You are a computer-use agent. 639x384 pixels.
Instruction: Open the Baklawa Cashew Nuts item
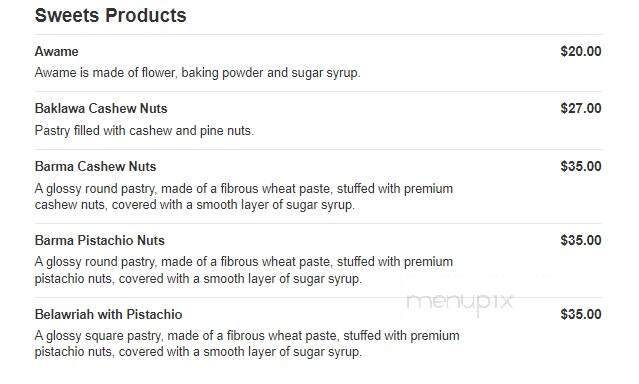pos(101,108)
